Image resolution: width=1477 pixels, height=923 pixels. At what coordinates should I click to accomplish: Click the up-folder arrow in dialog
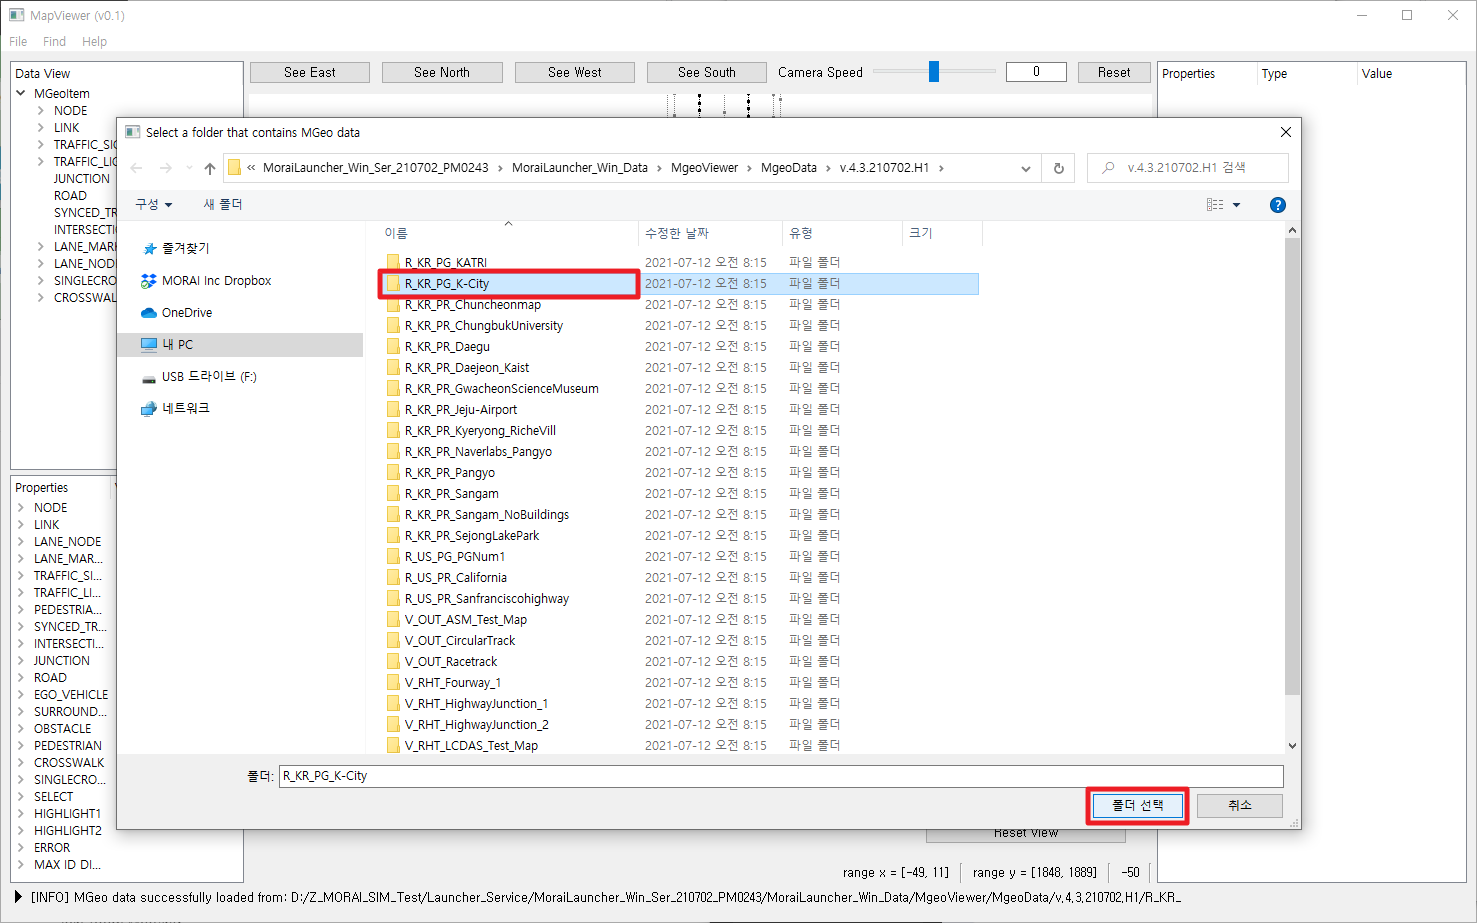[x=210, y=168]
